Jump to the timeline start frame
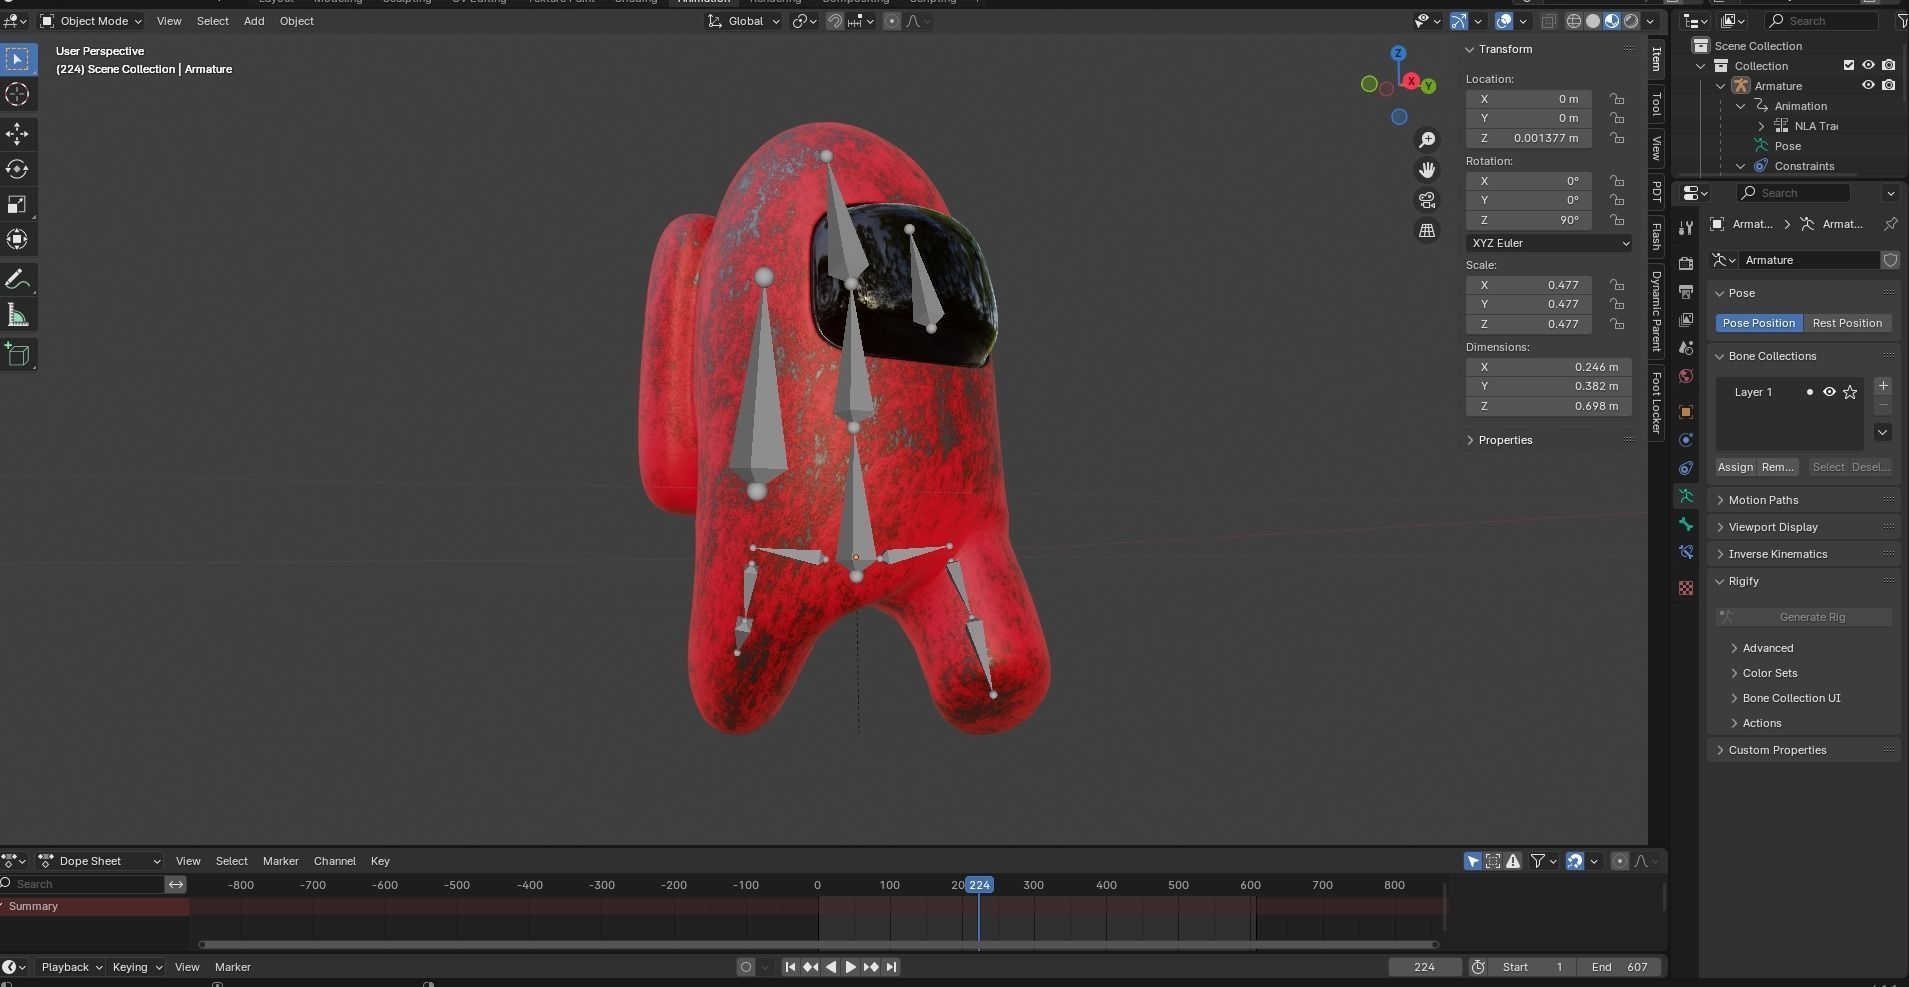Viewport: 1909px width, 987px height. coord(790,967)
